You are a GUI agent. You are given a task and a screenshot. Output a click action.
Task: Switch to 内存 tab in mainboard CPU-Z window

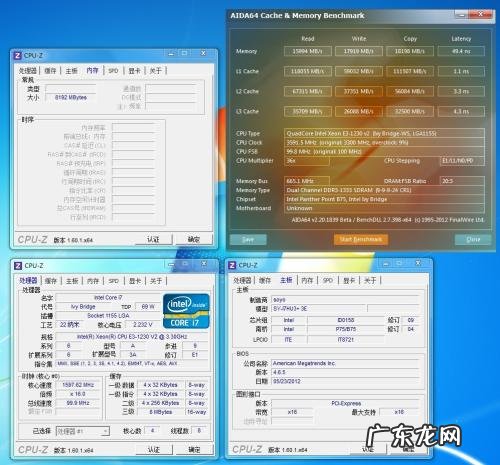307,280
